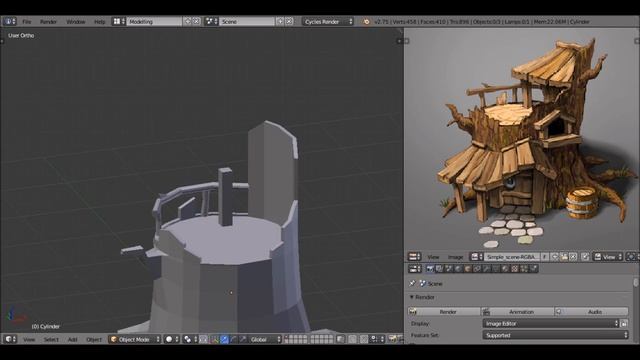
Task: Click the Scene name field in header
Action: coord(247,21)
